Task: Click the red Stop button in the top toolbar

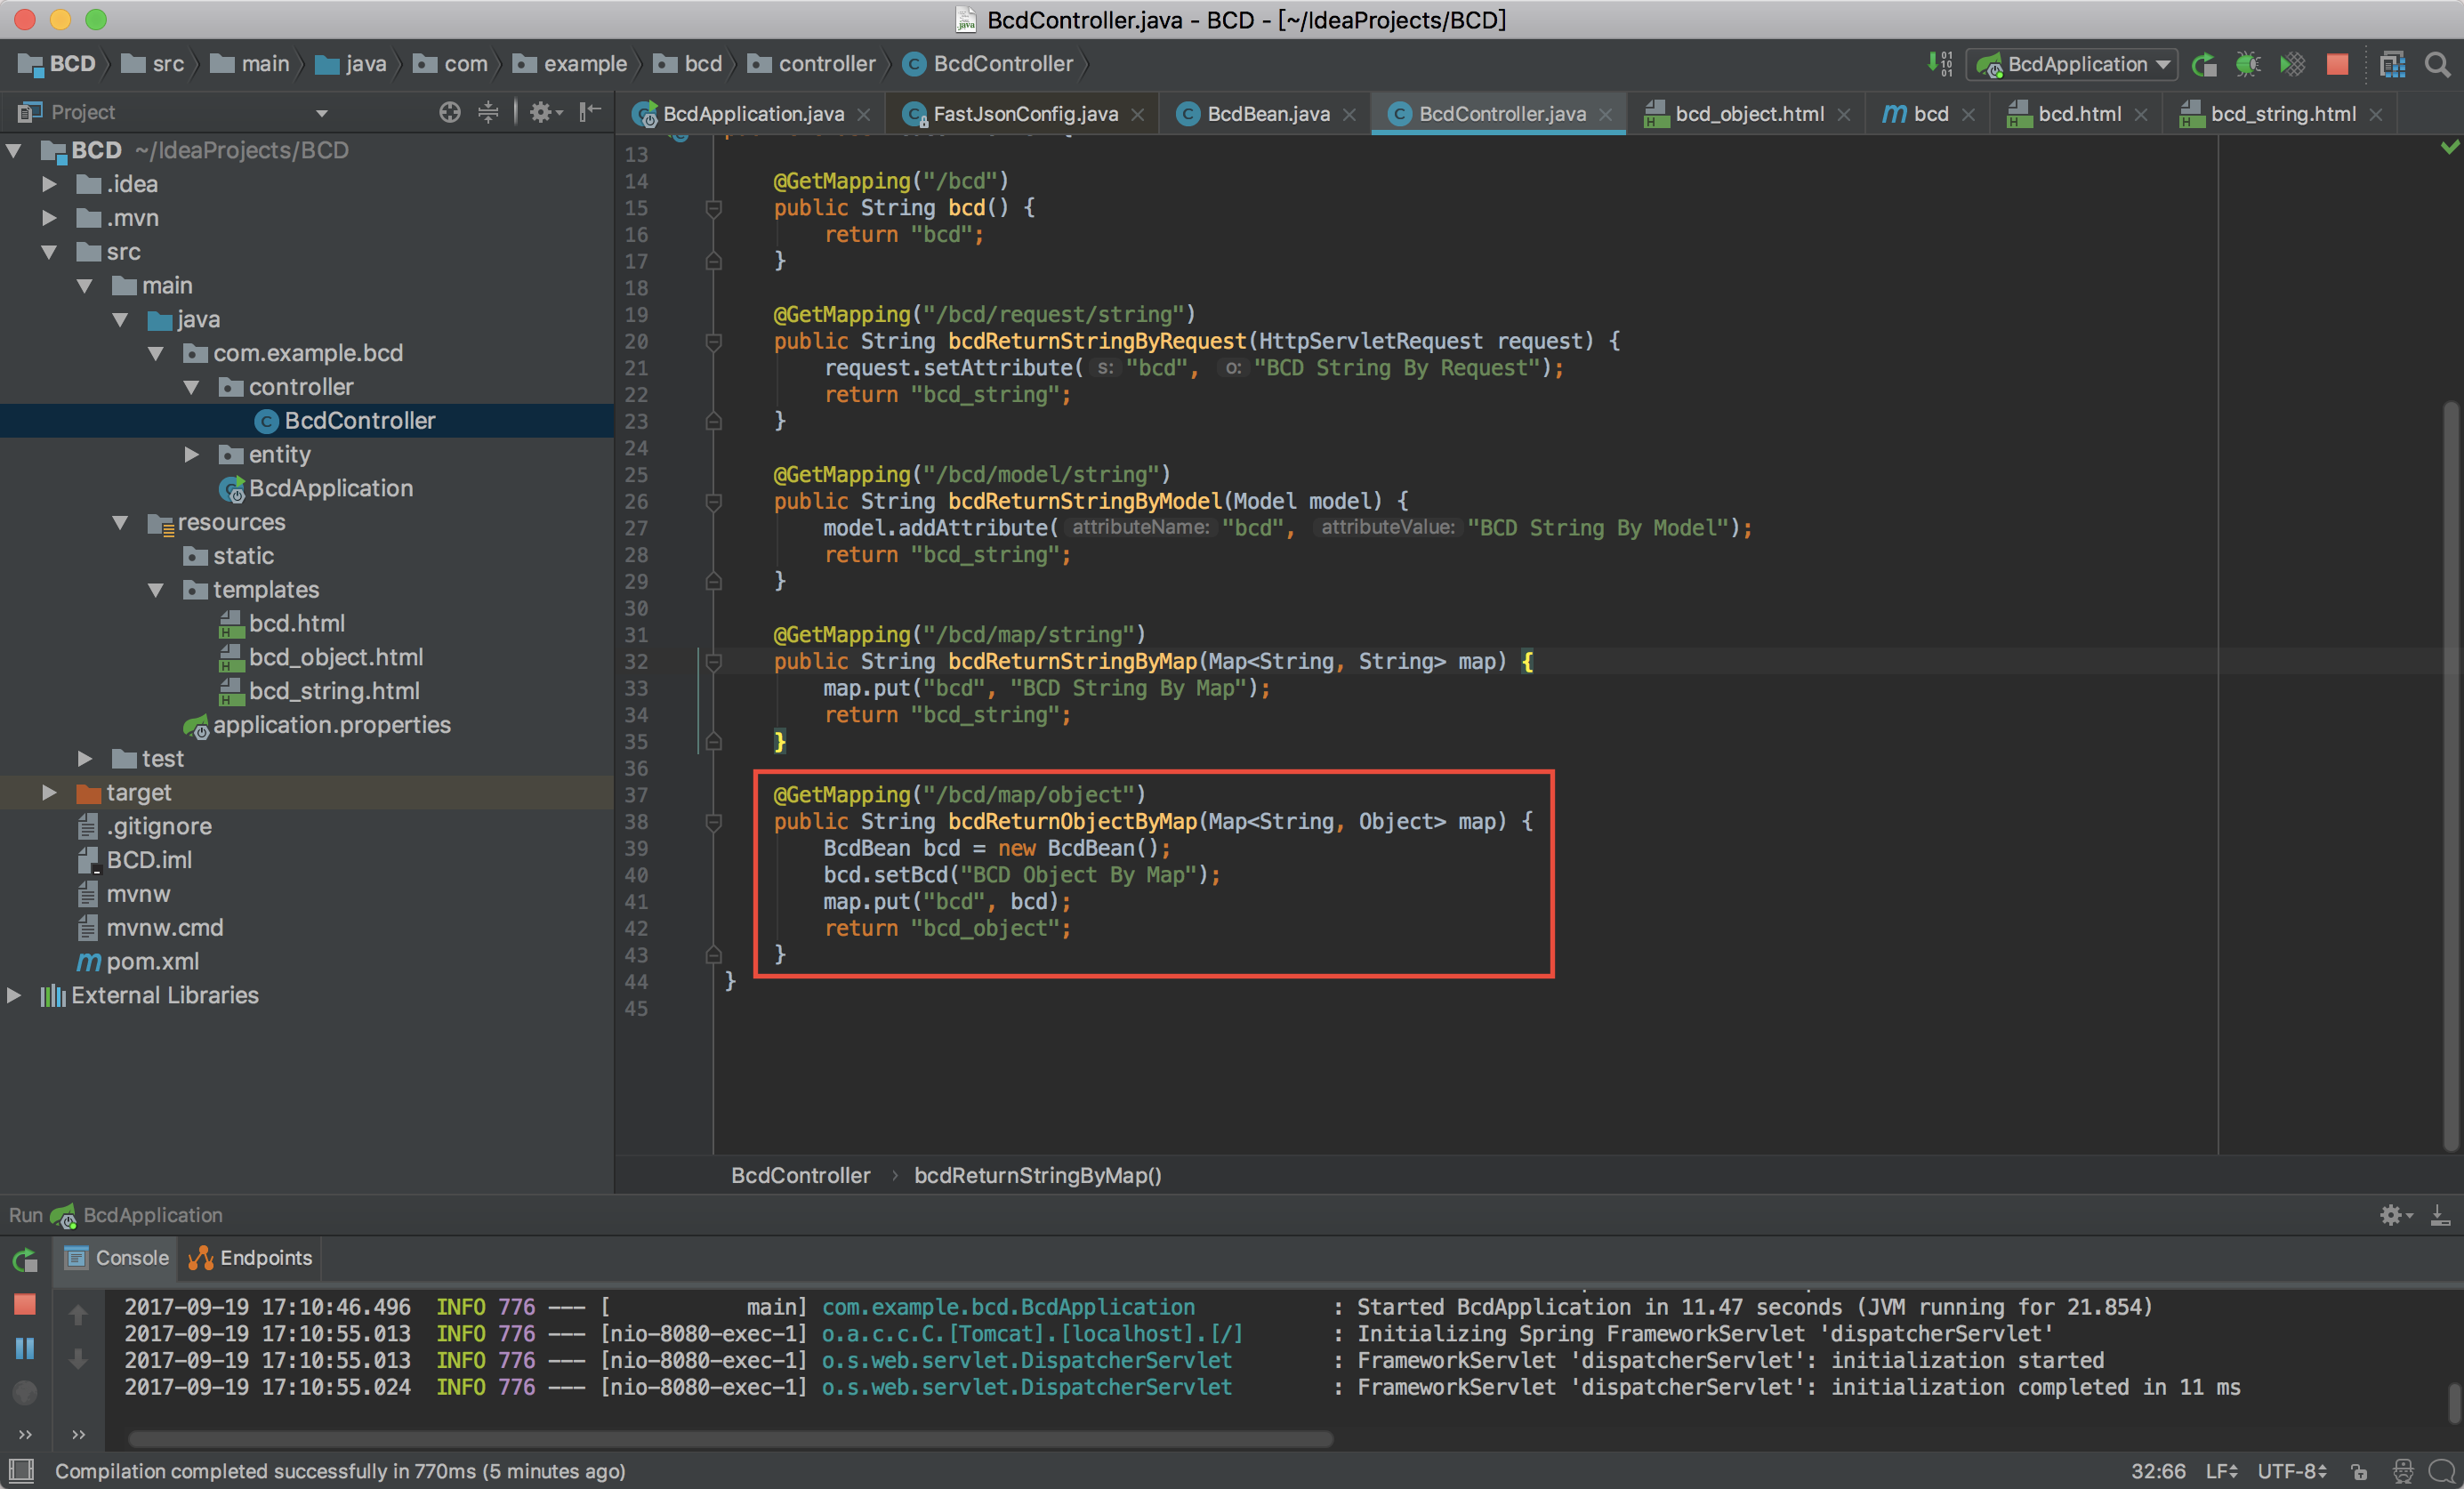Action: [2337, 65]
